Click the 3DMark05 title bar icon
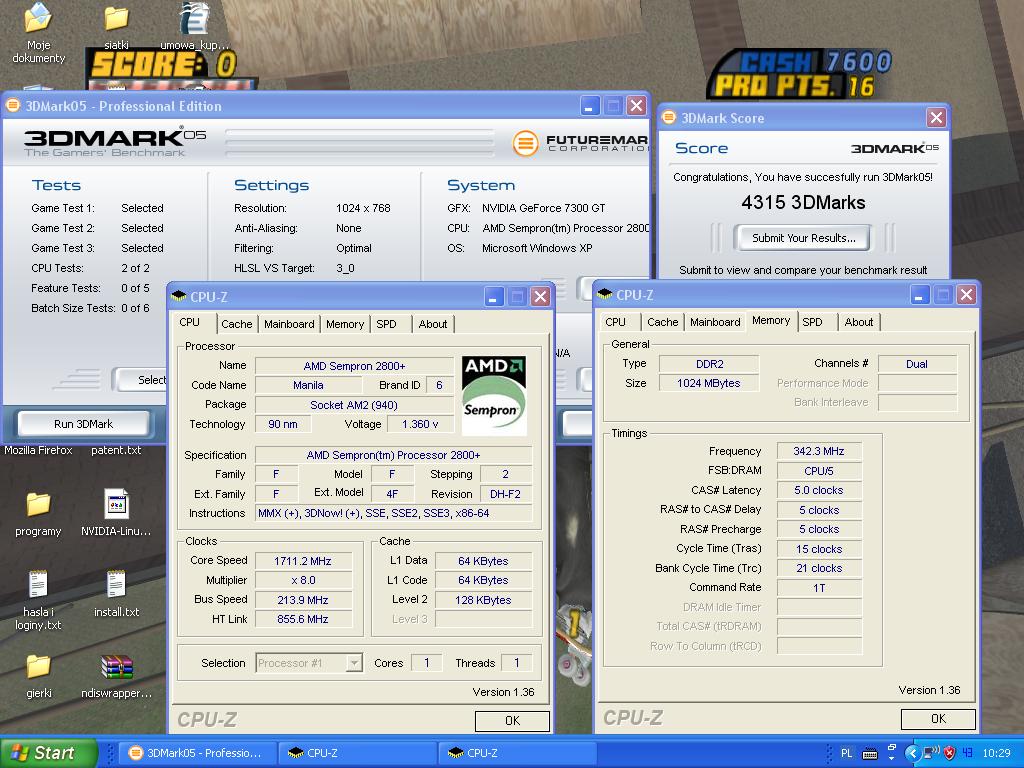The height and width of the screenshot is (768, 1024). (x=12, y=106)
